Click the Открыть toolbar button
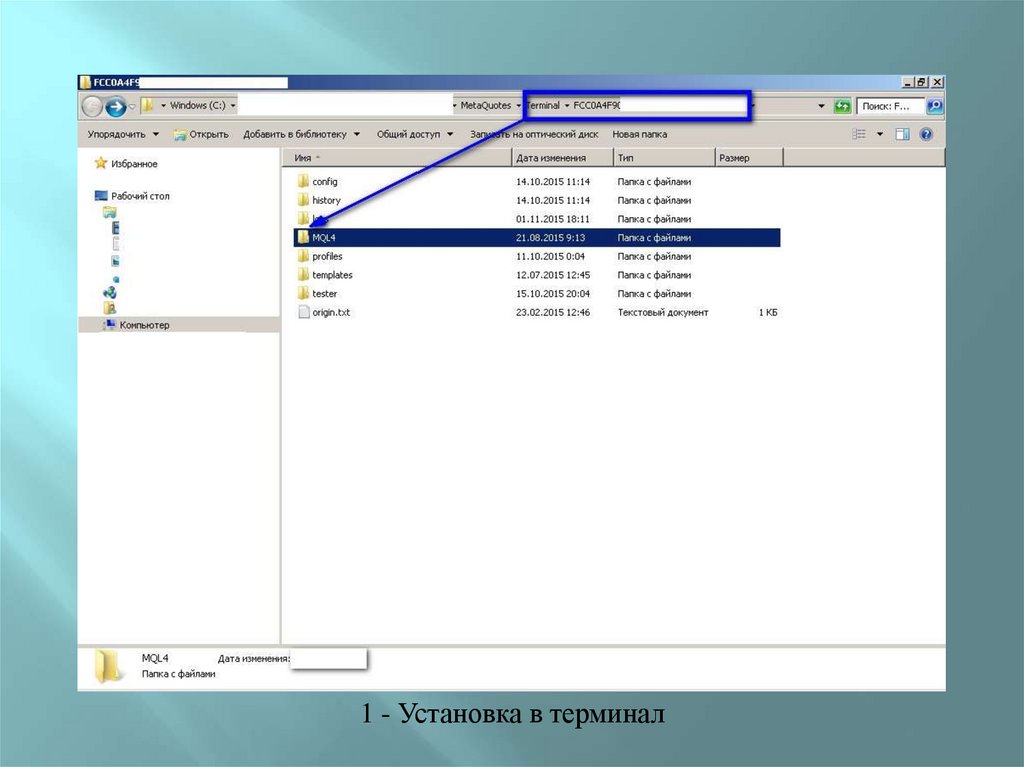 201,135
